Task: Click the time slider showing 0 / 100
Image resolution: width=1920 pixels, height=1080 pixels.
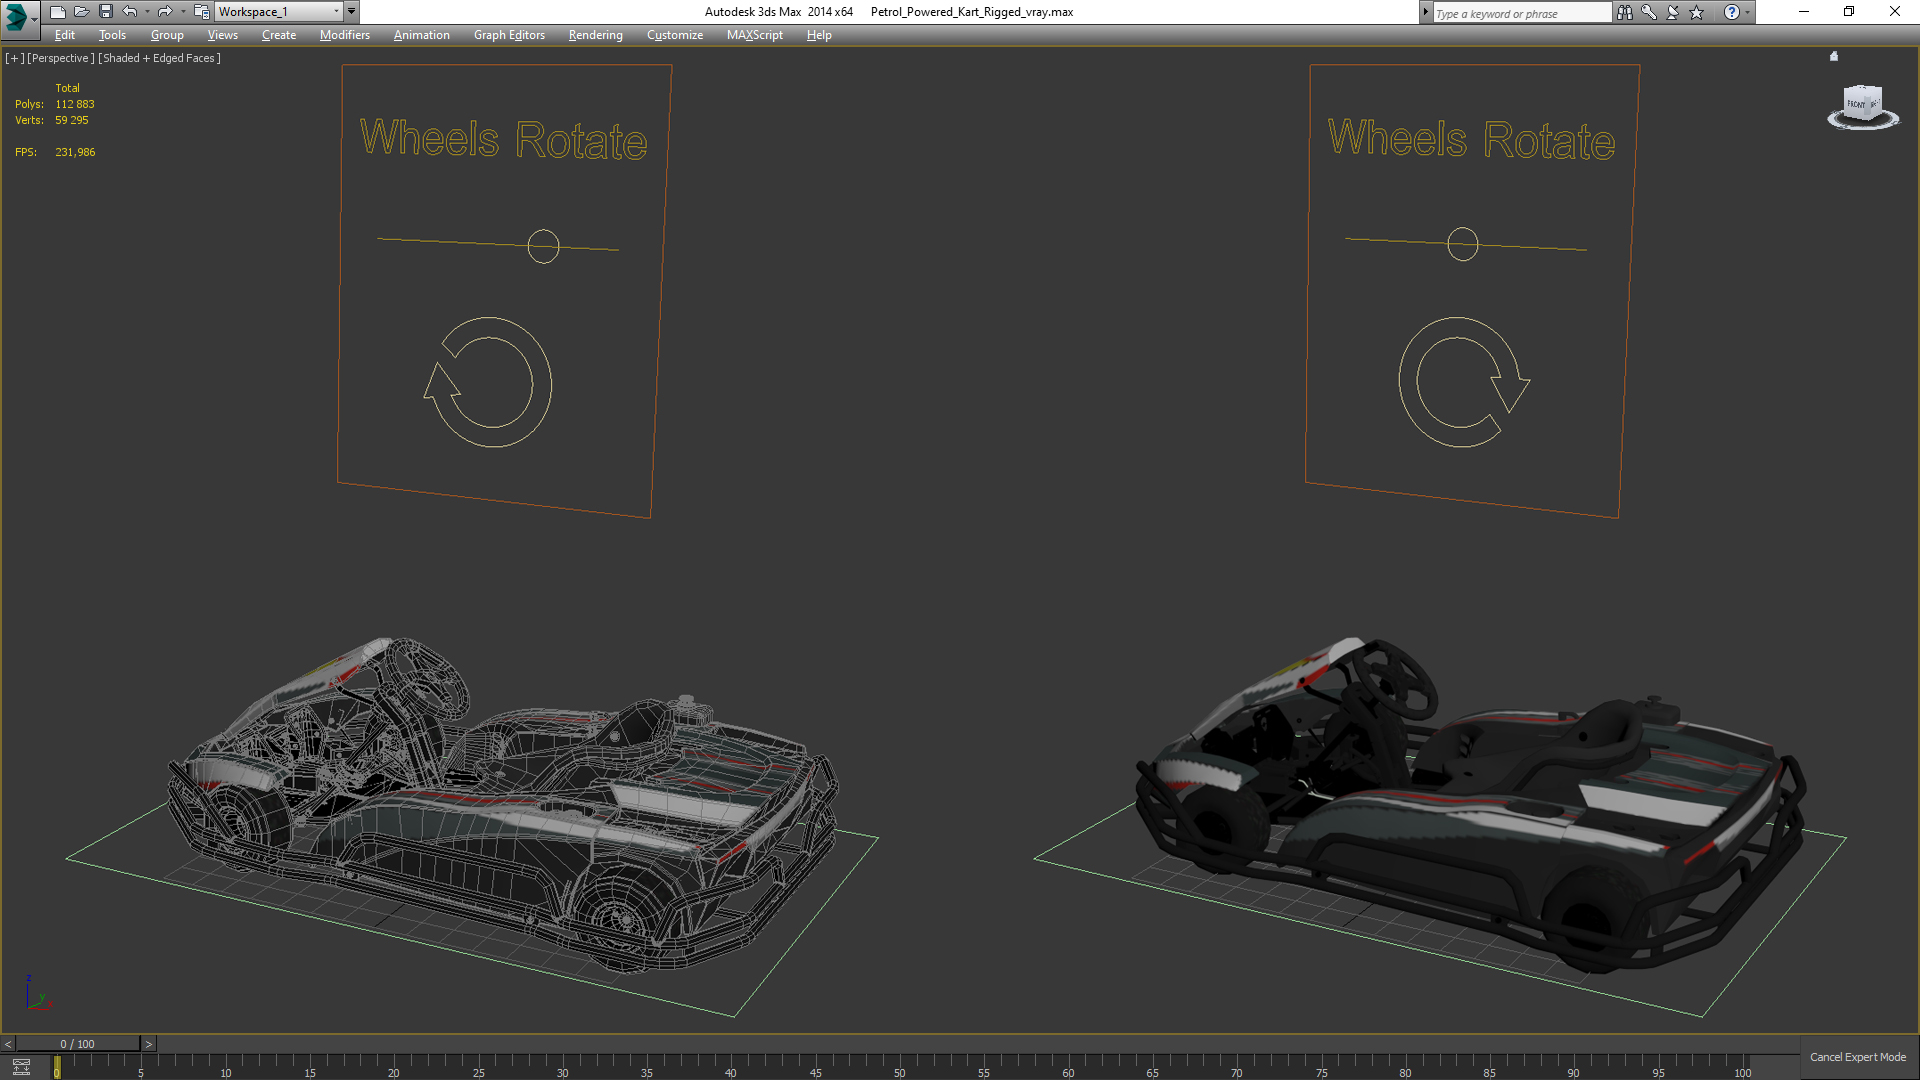Action: click(x=78, y=1044)
